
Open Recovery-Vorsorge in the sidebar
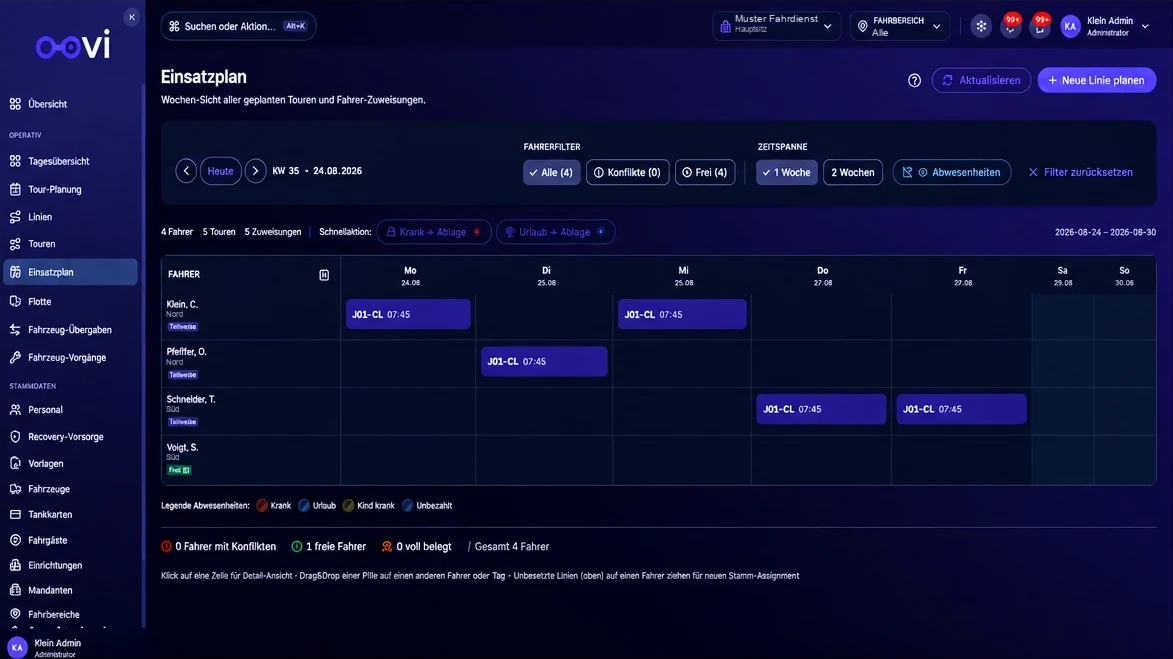(x=70, y=437)
